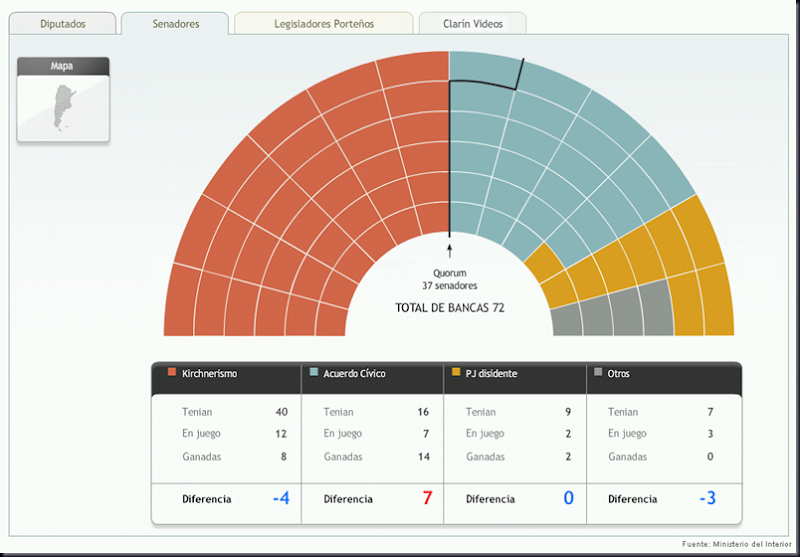Click Otros Tenian value 7
Viewport: 800px width, 557px height.
[710, 412]
